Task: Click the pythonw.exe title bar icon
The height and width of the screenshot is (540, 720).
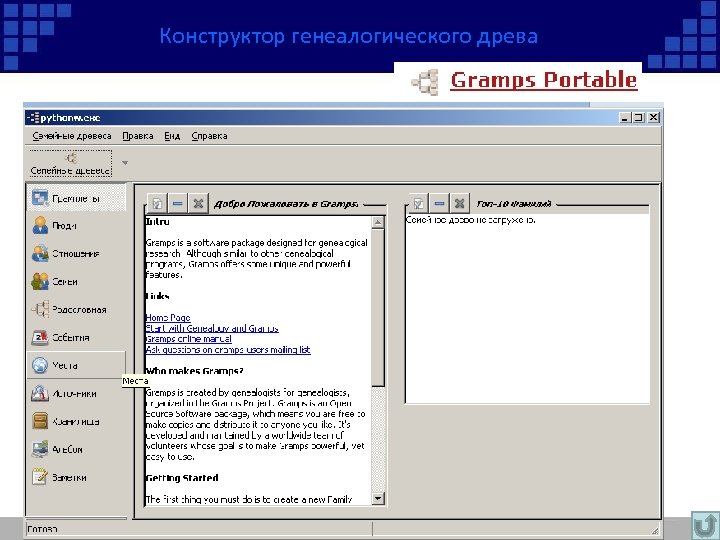Action: [33, 118]
